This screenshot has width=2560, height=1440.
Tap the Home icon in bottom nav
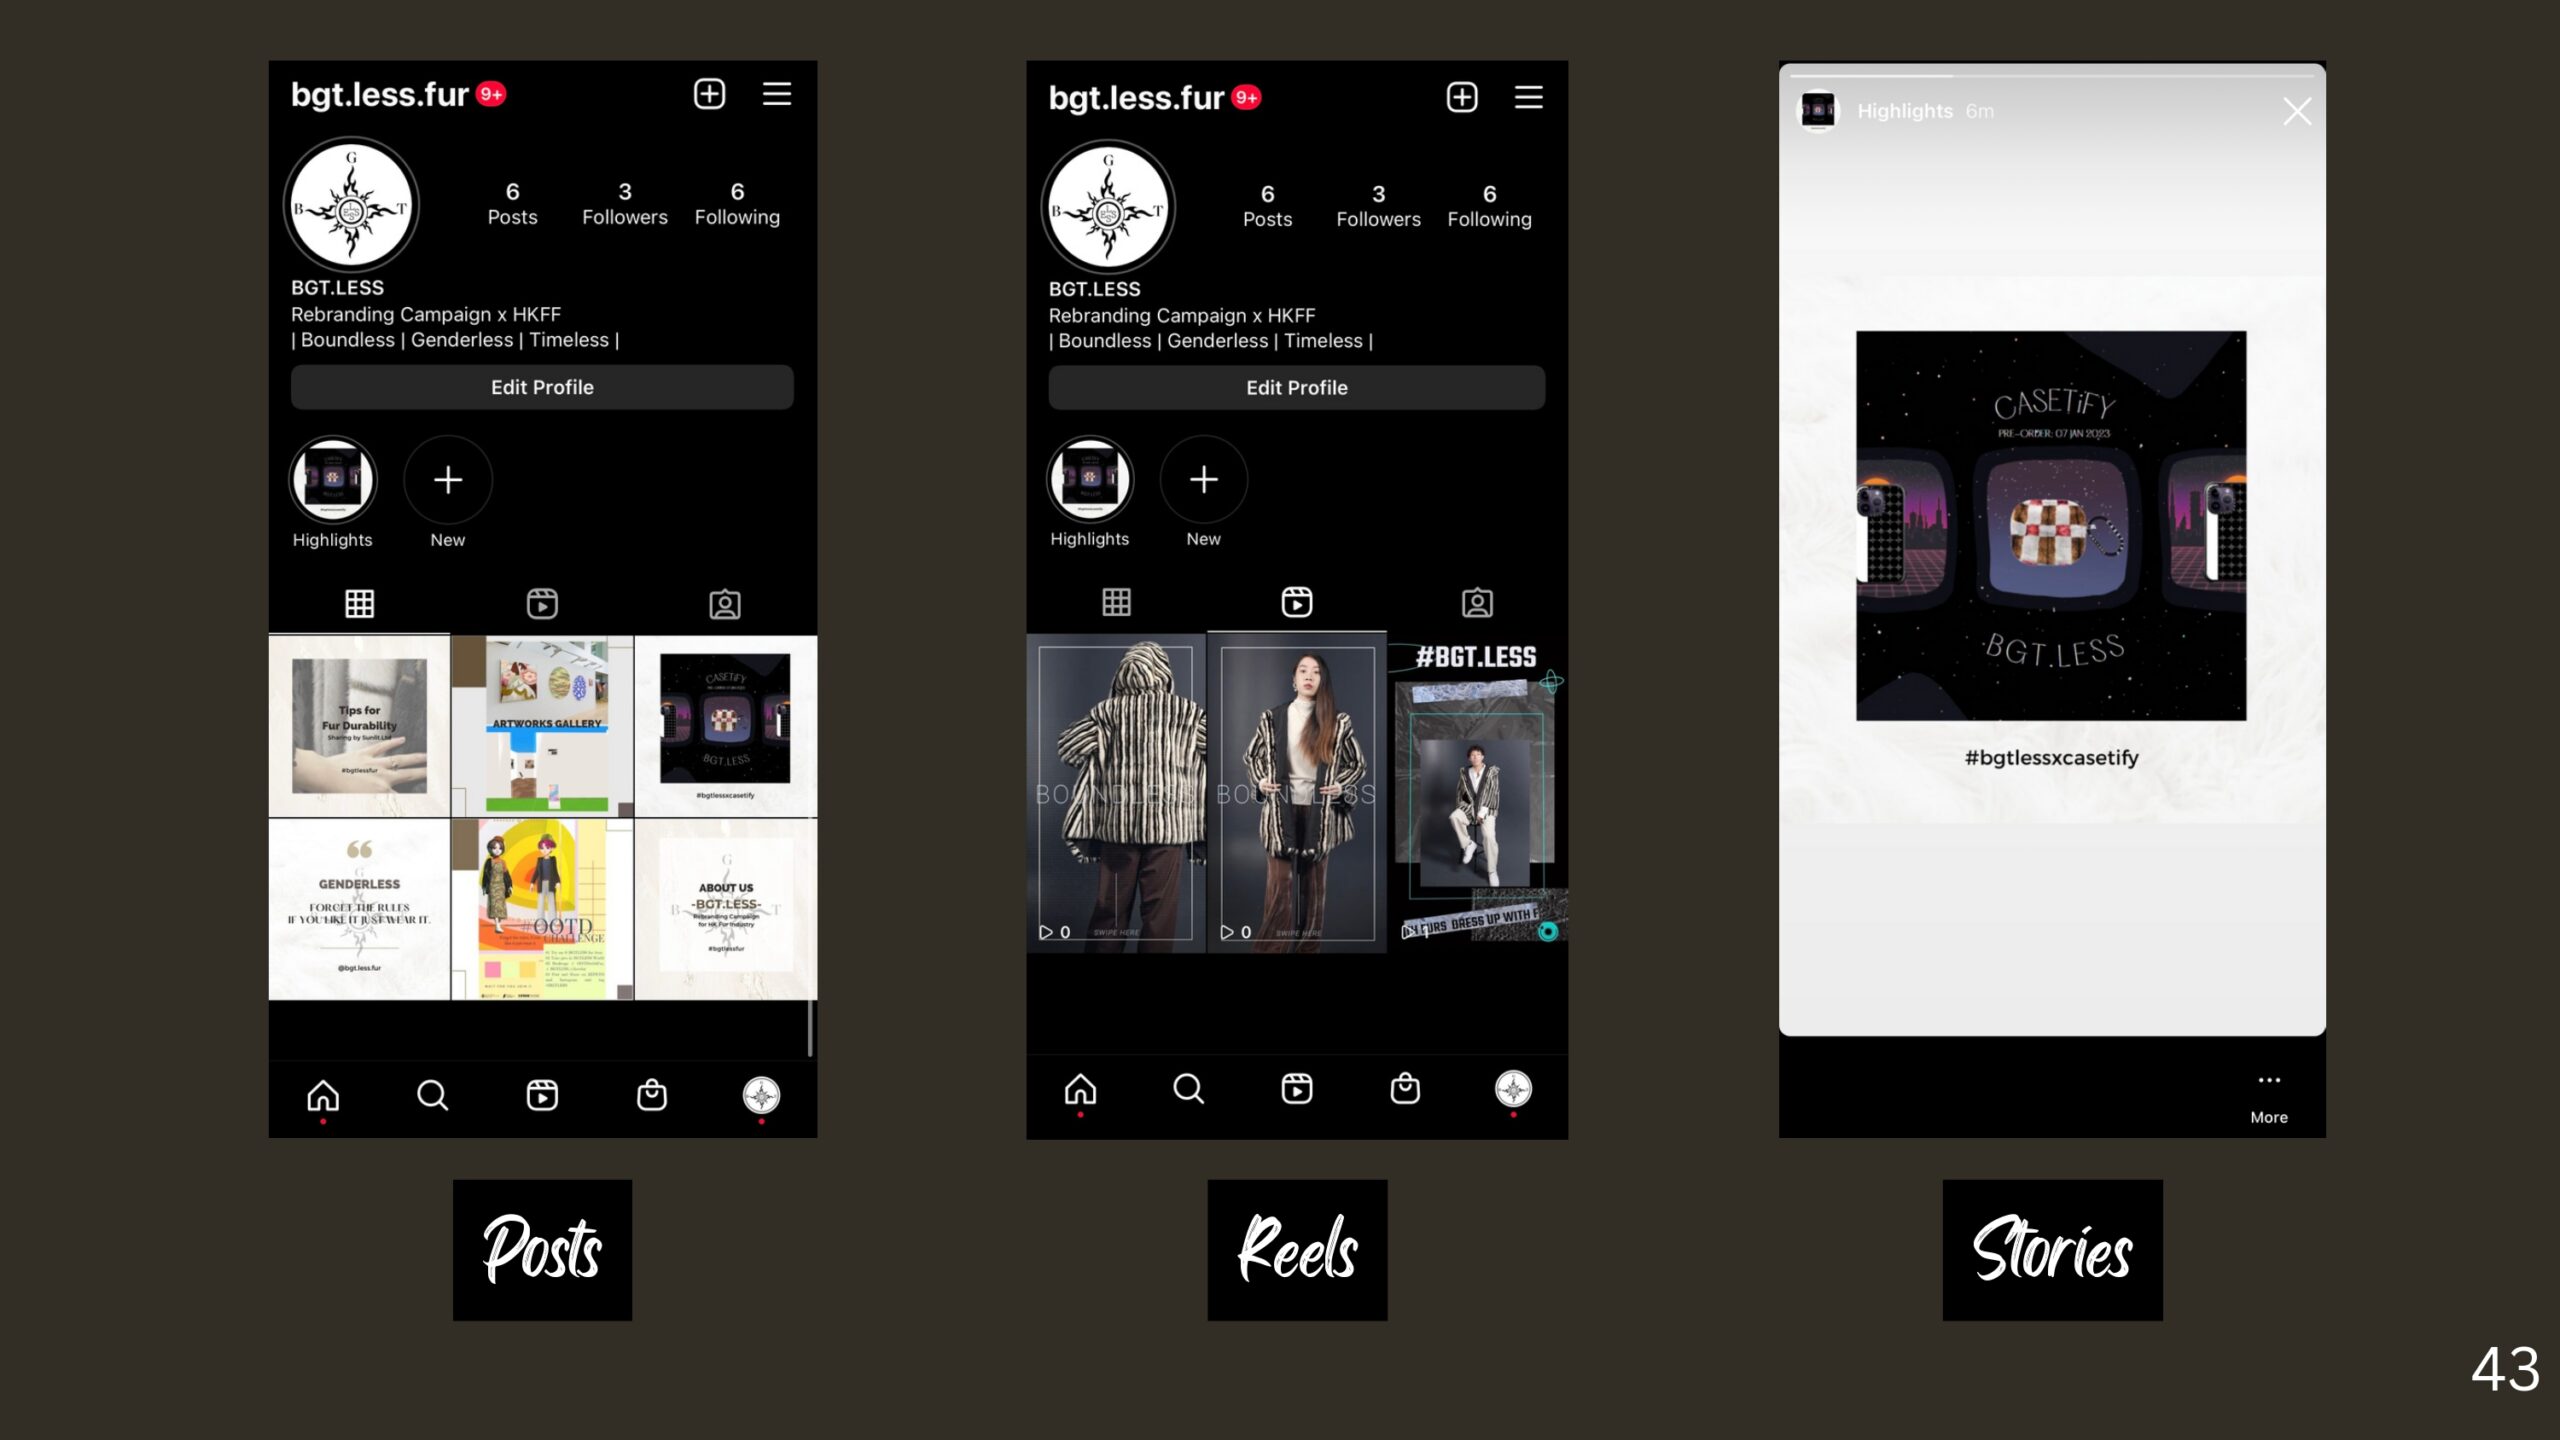tap(322, 1095)
